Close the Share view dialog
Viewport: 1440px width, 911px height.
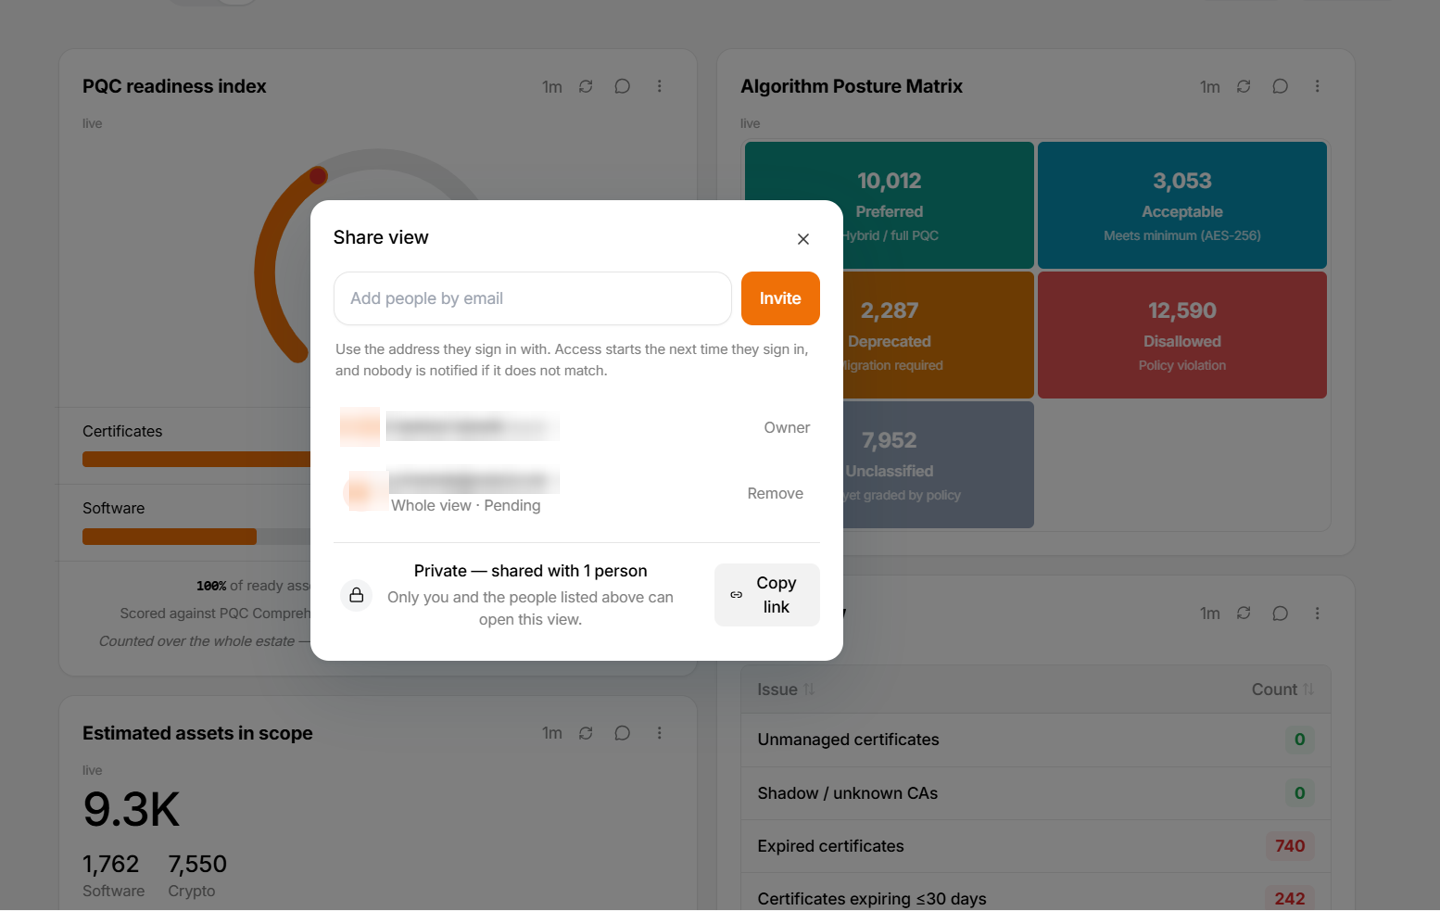(803, 239)
